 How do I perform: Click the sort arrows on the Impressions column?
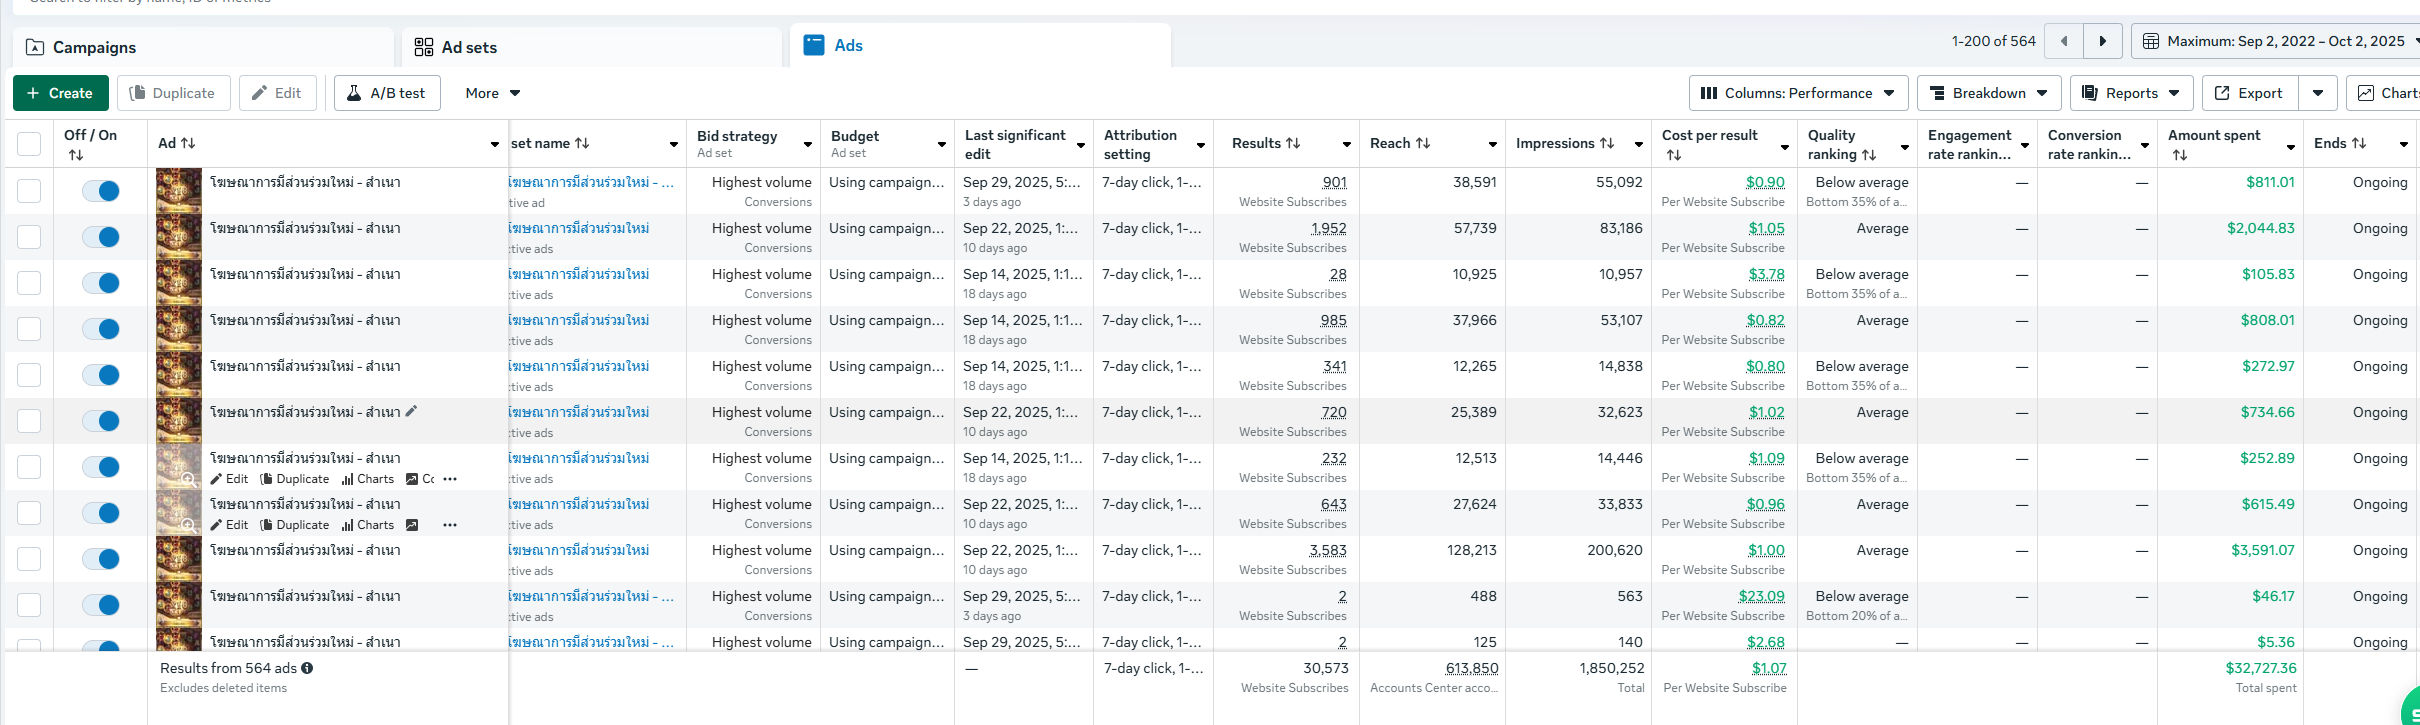click(1607, 143)
